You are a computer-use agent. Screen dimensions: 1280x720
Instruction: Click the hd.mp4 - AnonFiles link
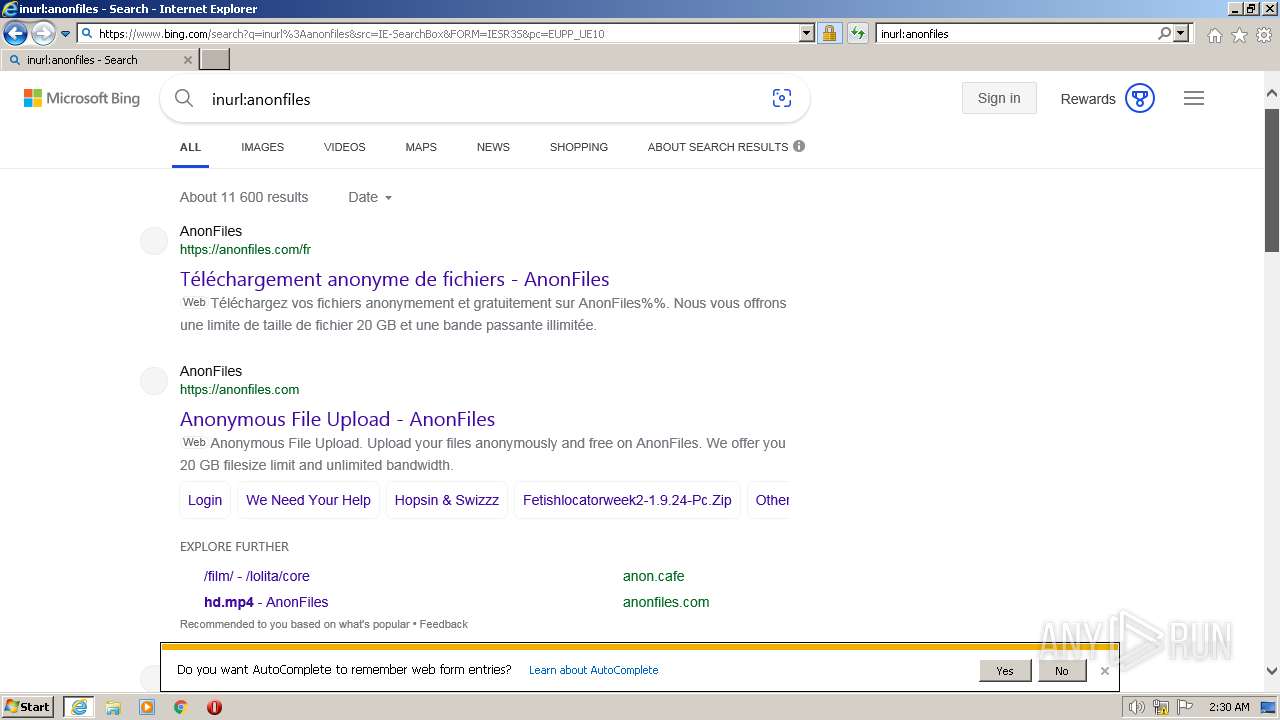(x=266, y=602)
